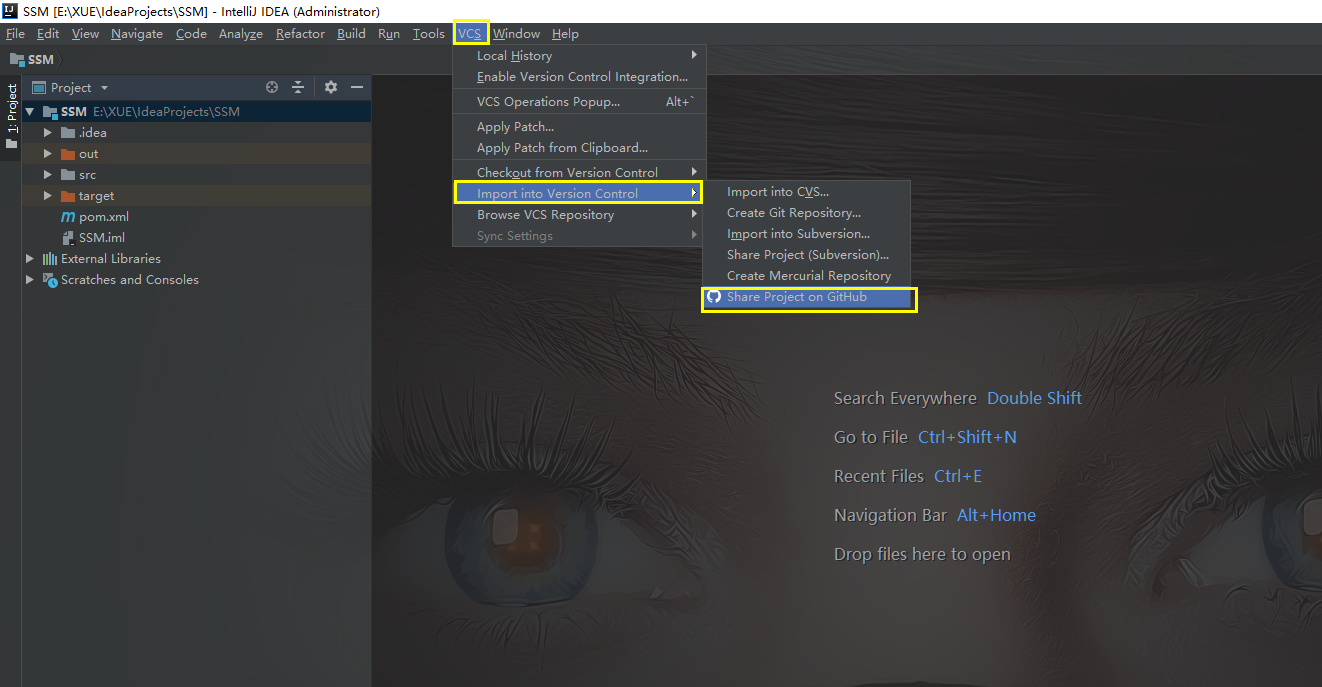
Task: Choose Create Git Repository
Action: pos(807,213)
